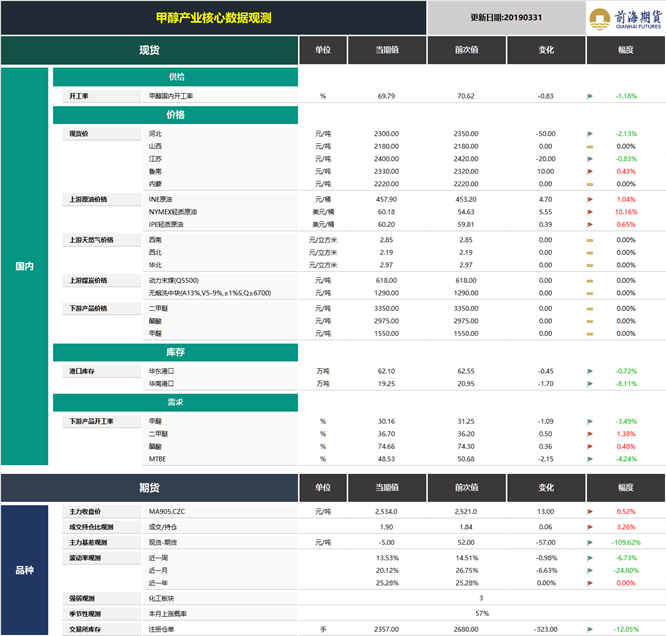Click yellow dash icon for 山西 row
The height and width of the screenshot is (636, 666).
click(x=590, y=147)
